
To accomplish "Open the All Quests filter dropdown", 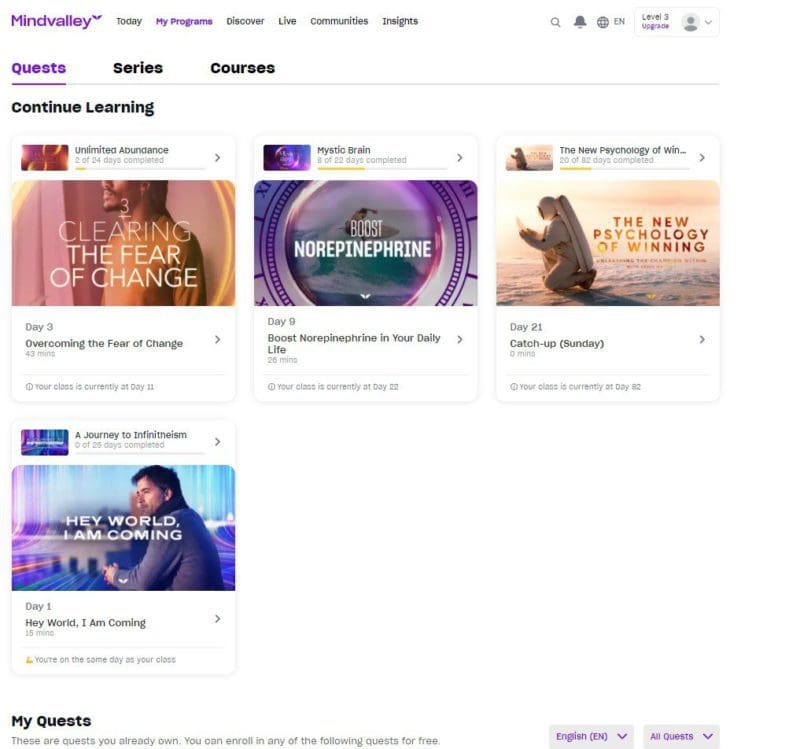I will click(x=681, y=736).
